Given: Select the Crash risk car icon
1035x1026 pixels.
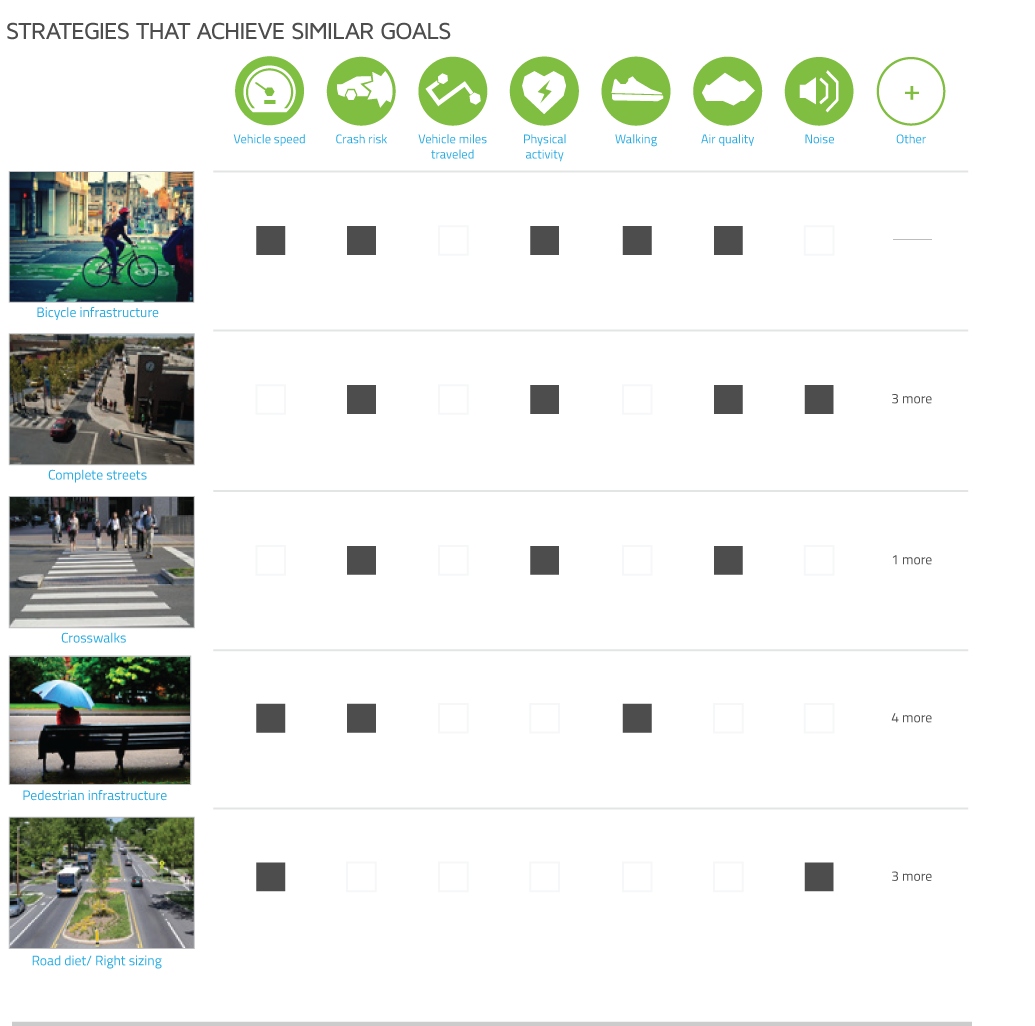Looking at the screenshot, I should click(x=361, y=91).
